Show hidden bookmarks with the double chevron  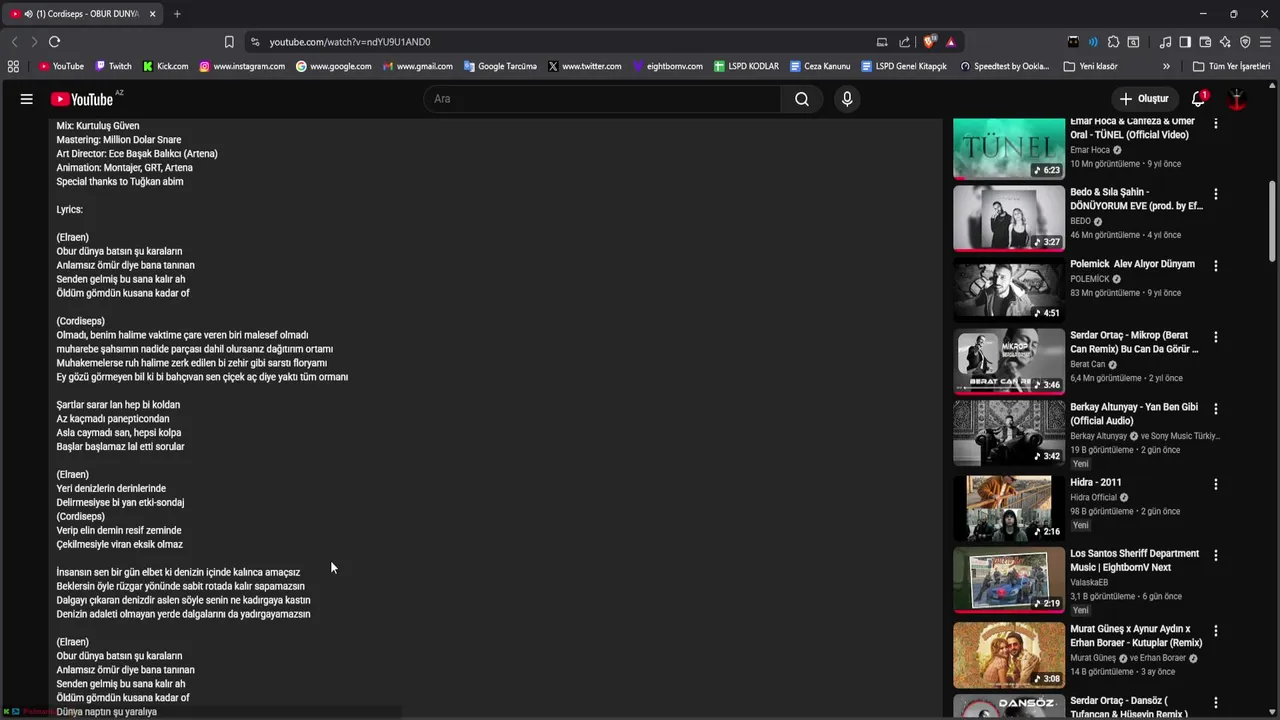1166,66
